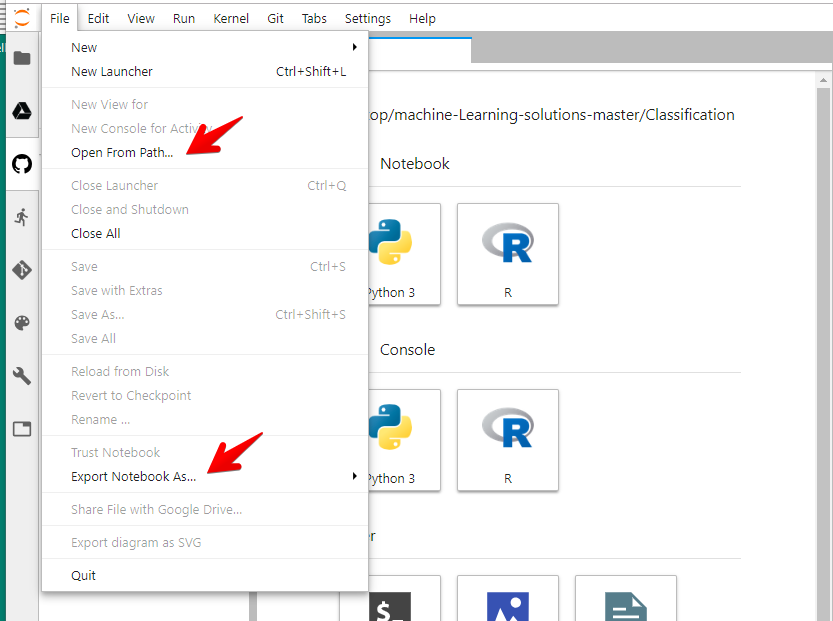Click the Console section heading
The width and height of the screenshot is (833, 621).
tap(407, 350)
